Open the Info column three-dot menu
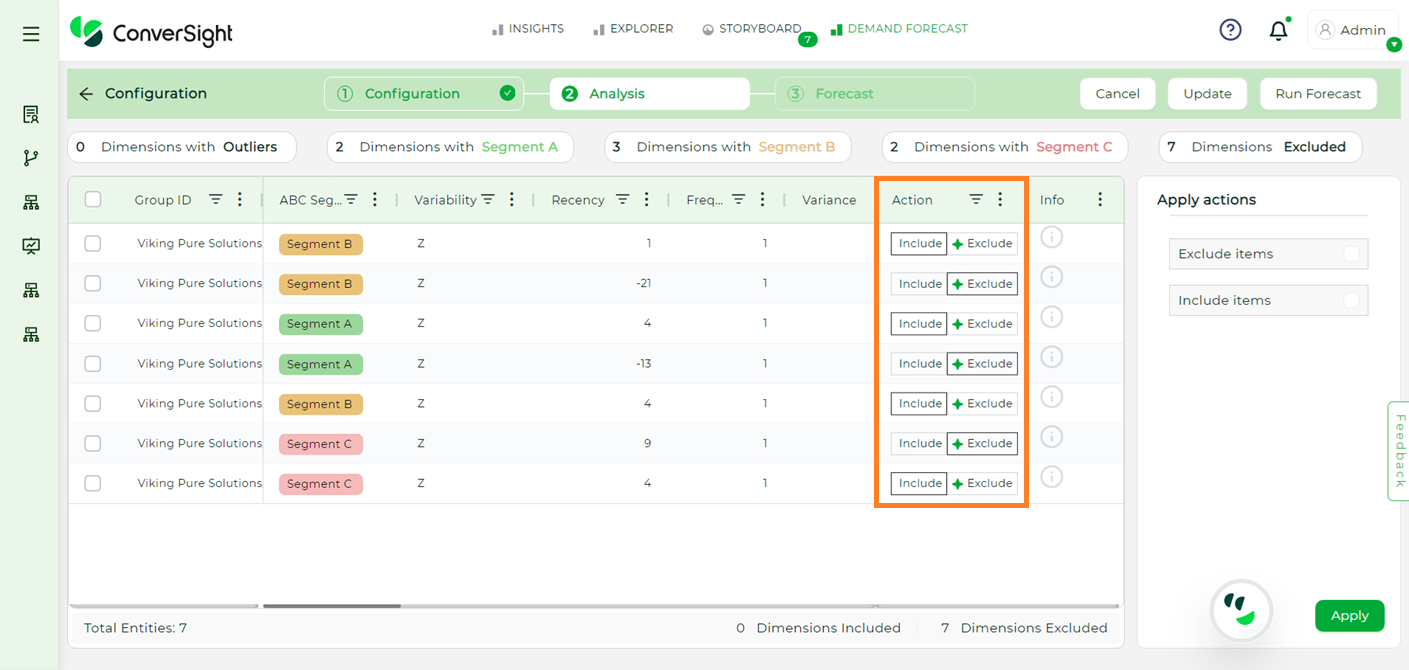Screen dimensions: 1409x670 point(1100,200)
